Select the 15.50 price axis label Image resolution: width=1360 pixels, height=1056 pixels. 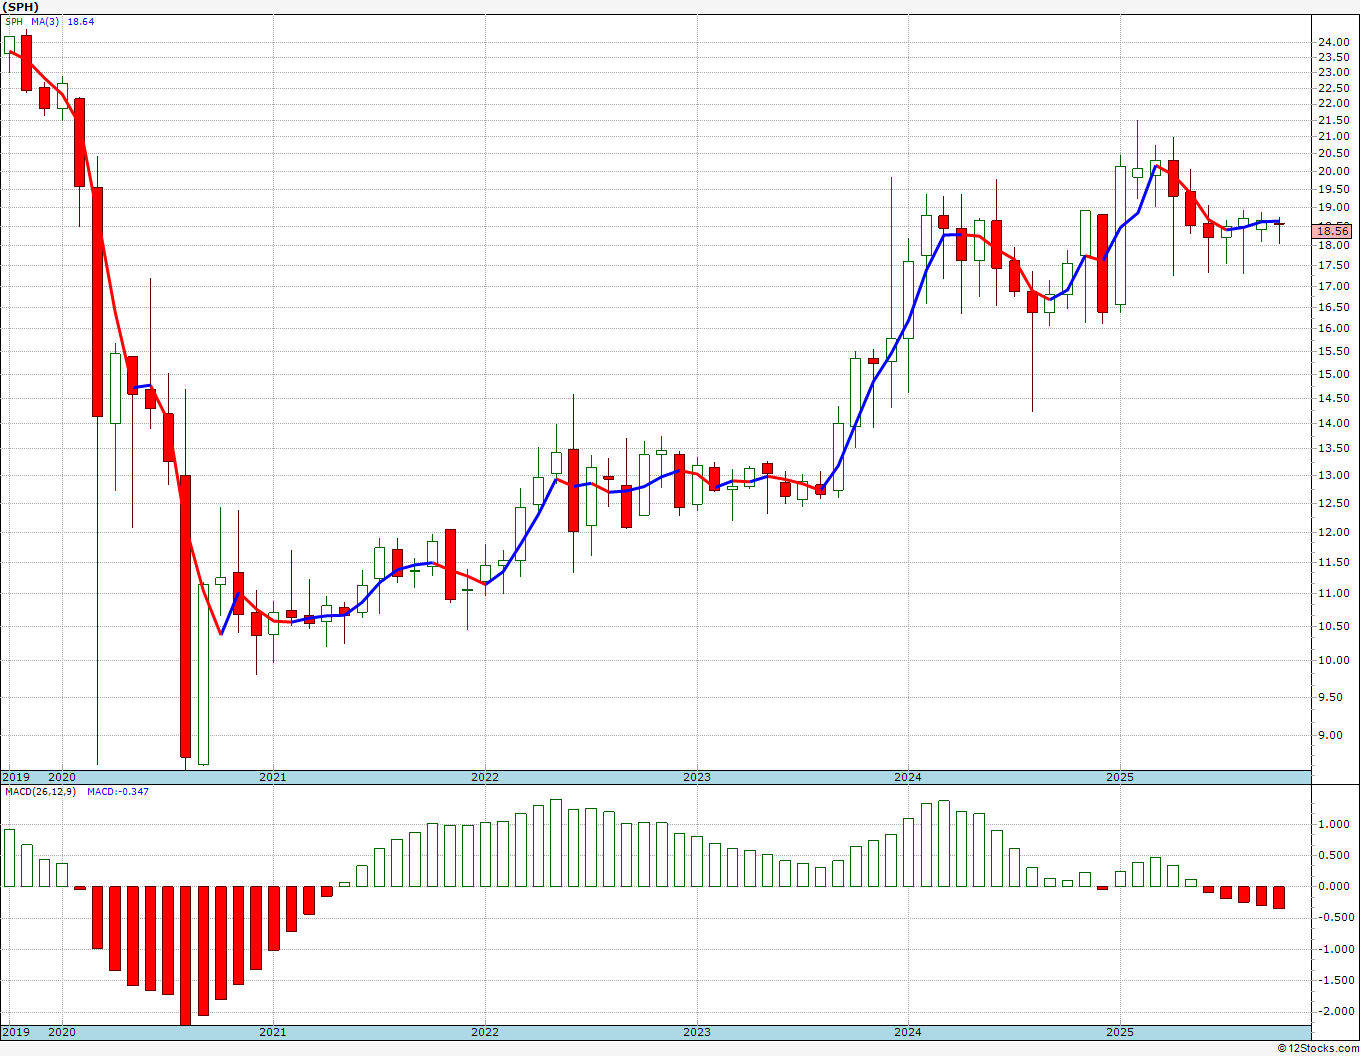pyautogui.click(x=1333, y=351)
